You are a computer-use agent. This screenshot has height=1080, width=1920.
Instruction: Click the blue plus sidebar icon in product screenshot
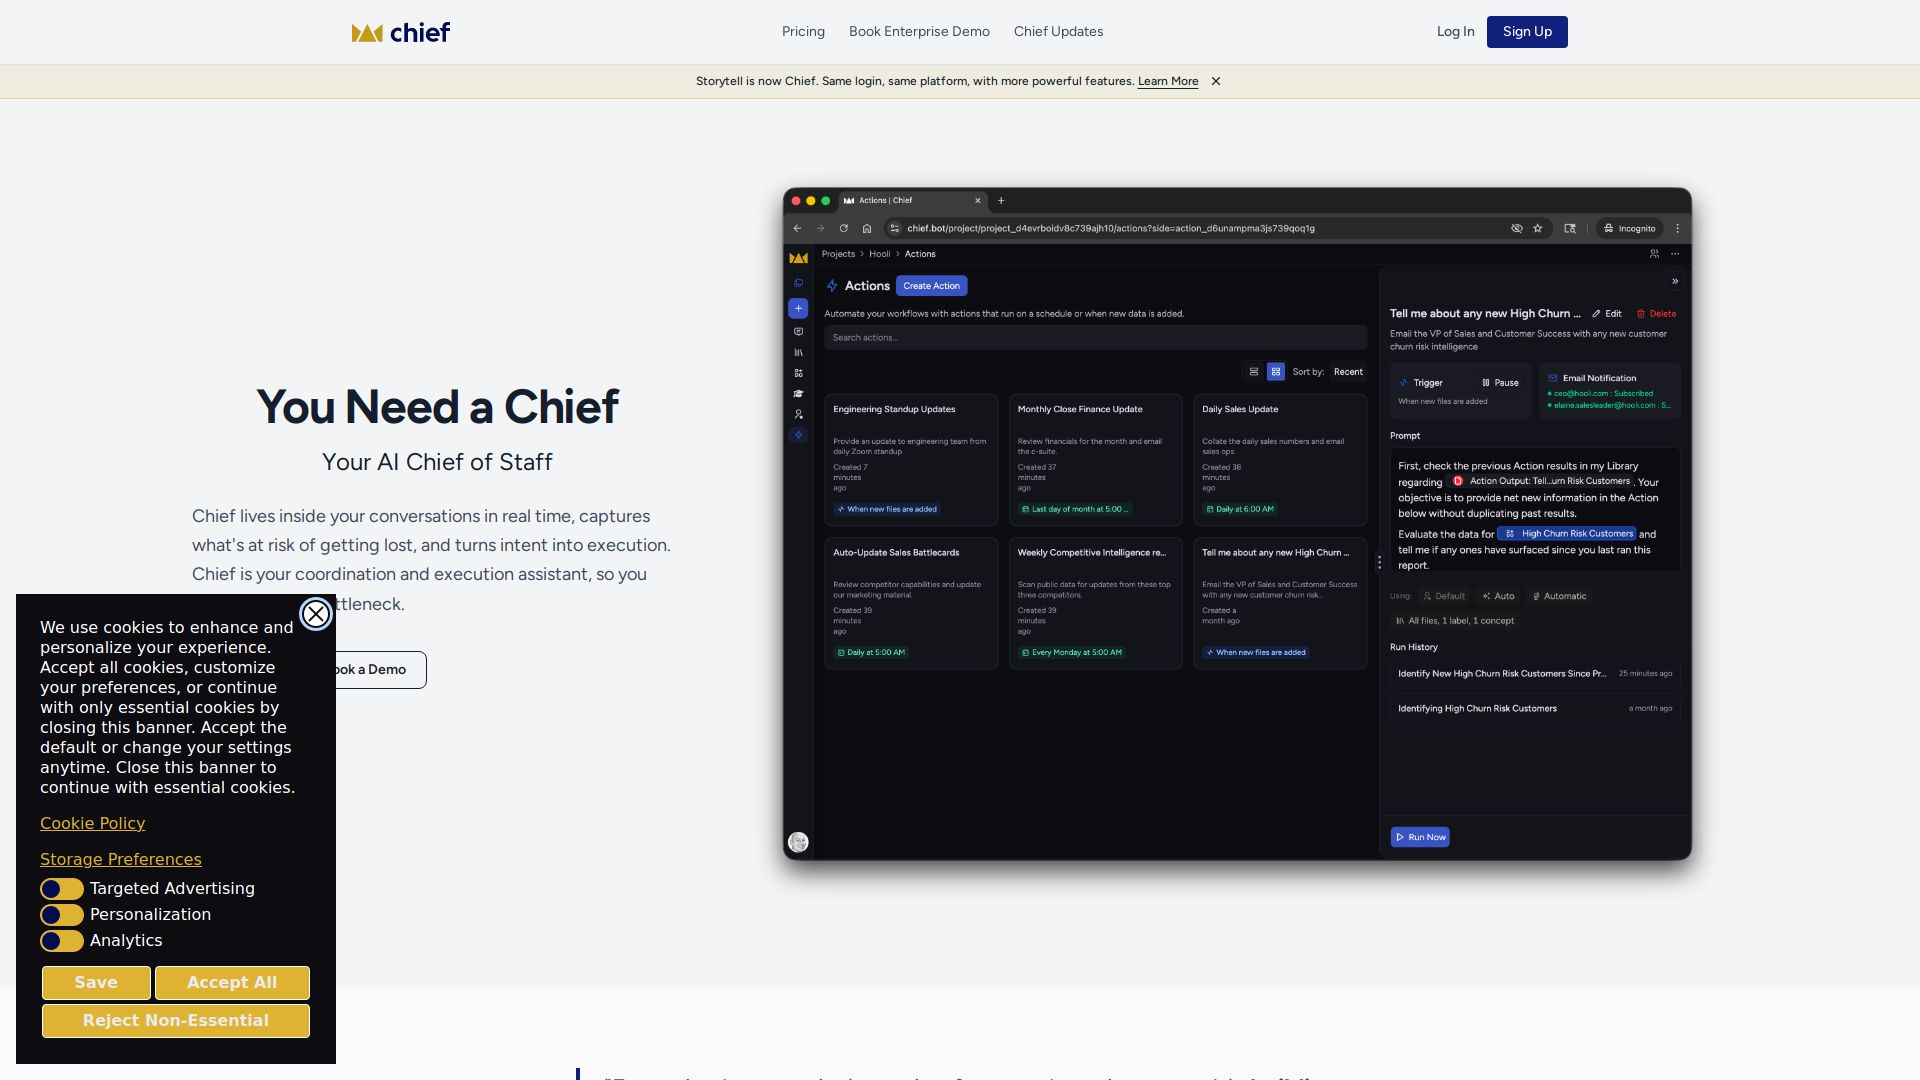798,308
